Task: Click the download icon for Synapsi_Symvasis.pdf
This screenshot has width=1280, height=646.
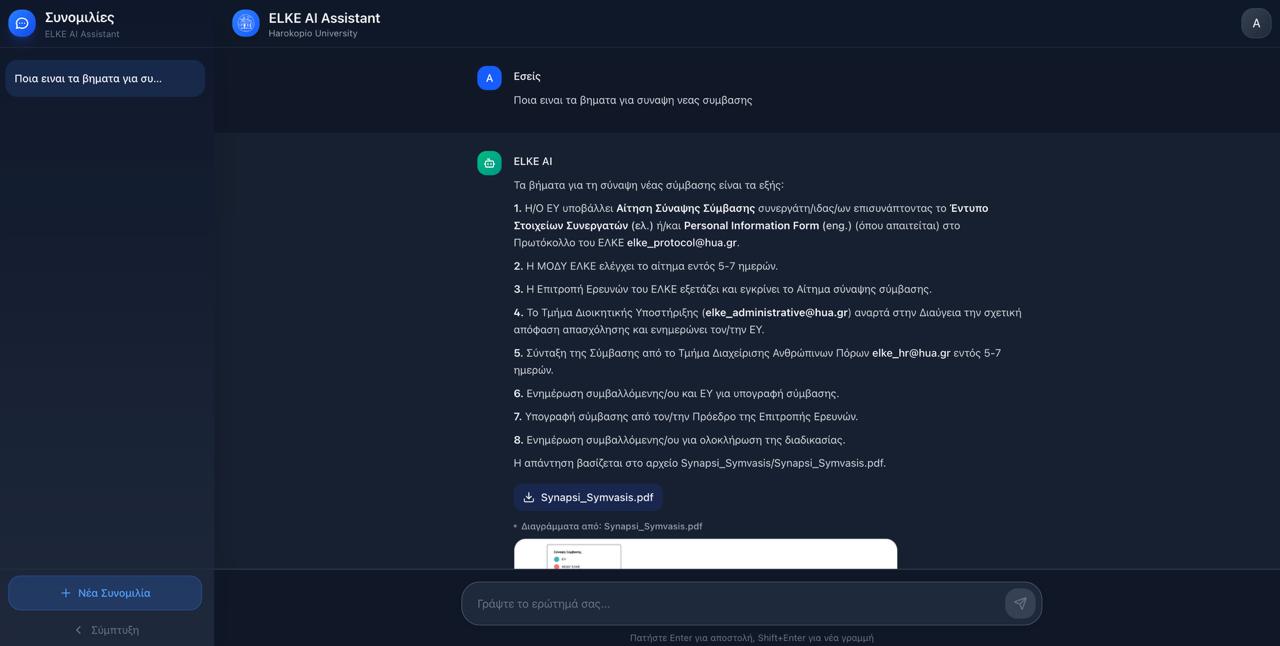Action: [x=529, y=497]
